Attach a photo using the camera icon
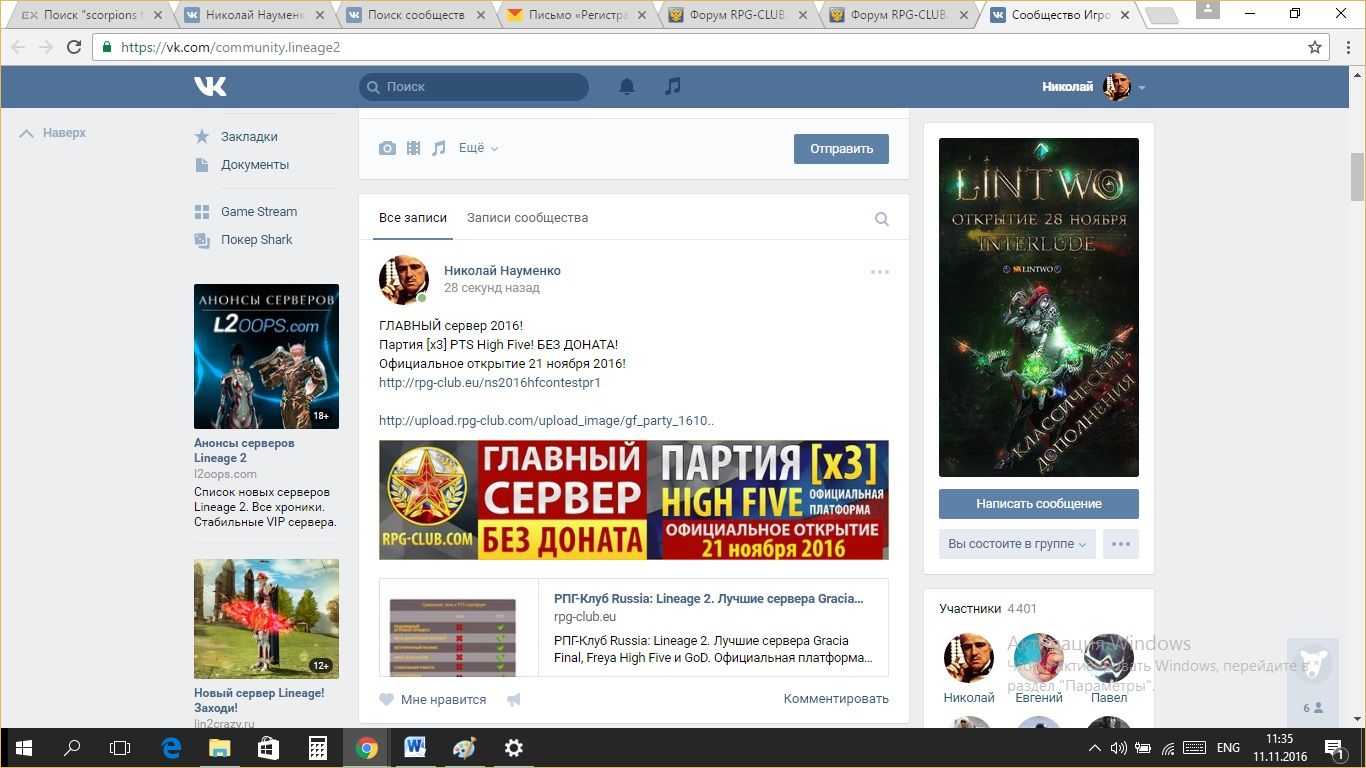 pos(387,148)
